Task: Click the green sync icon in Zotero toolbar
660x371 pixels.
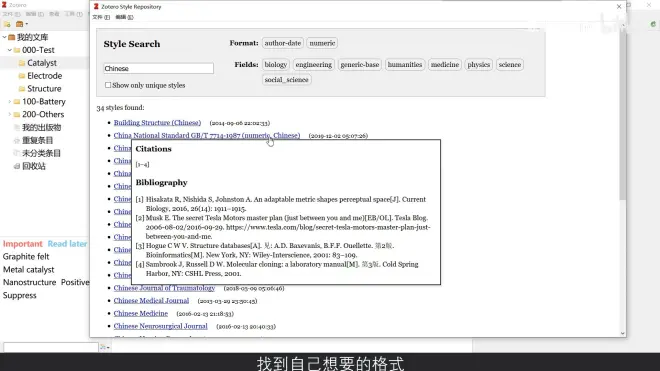Action: pyautogui.click(x=653, y=24)
